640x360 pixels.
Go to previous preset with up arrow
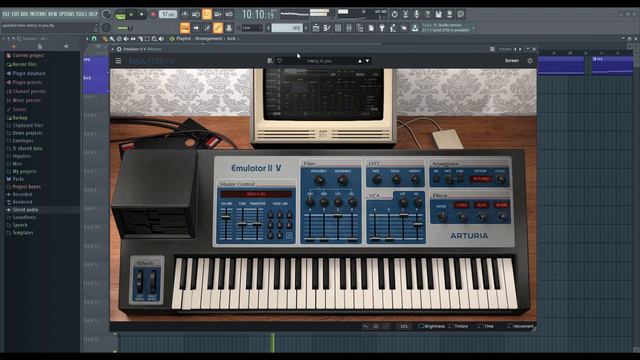point(360,61)
